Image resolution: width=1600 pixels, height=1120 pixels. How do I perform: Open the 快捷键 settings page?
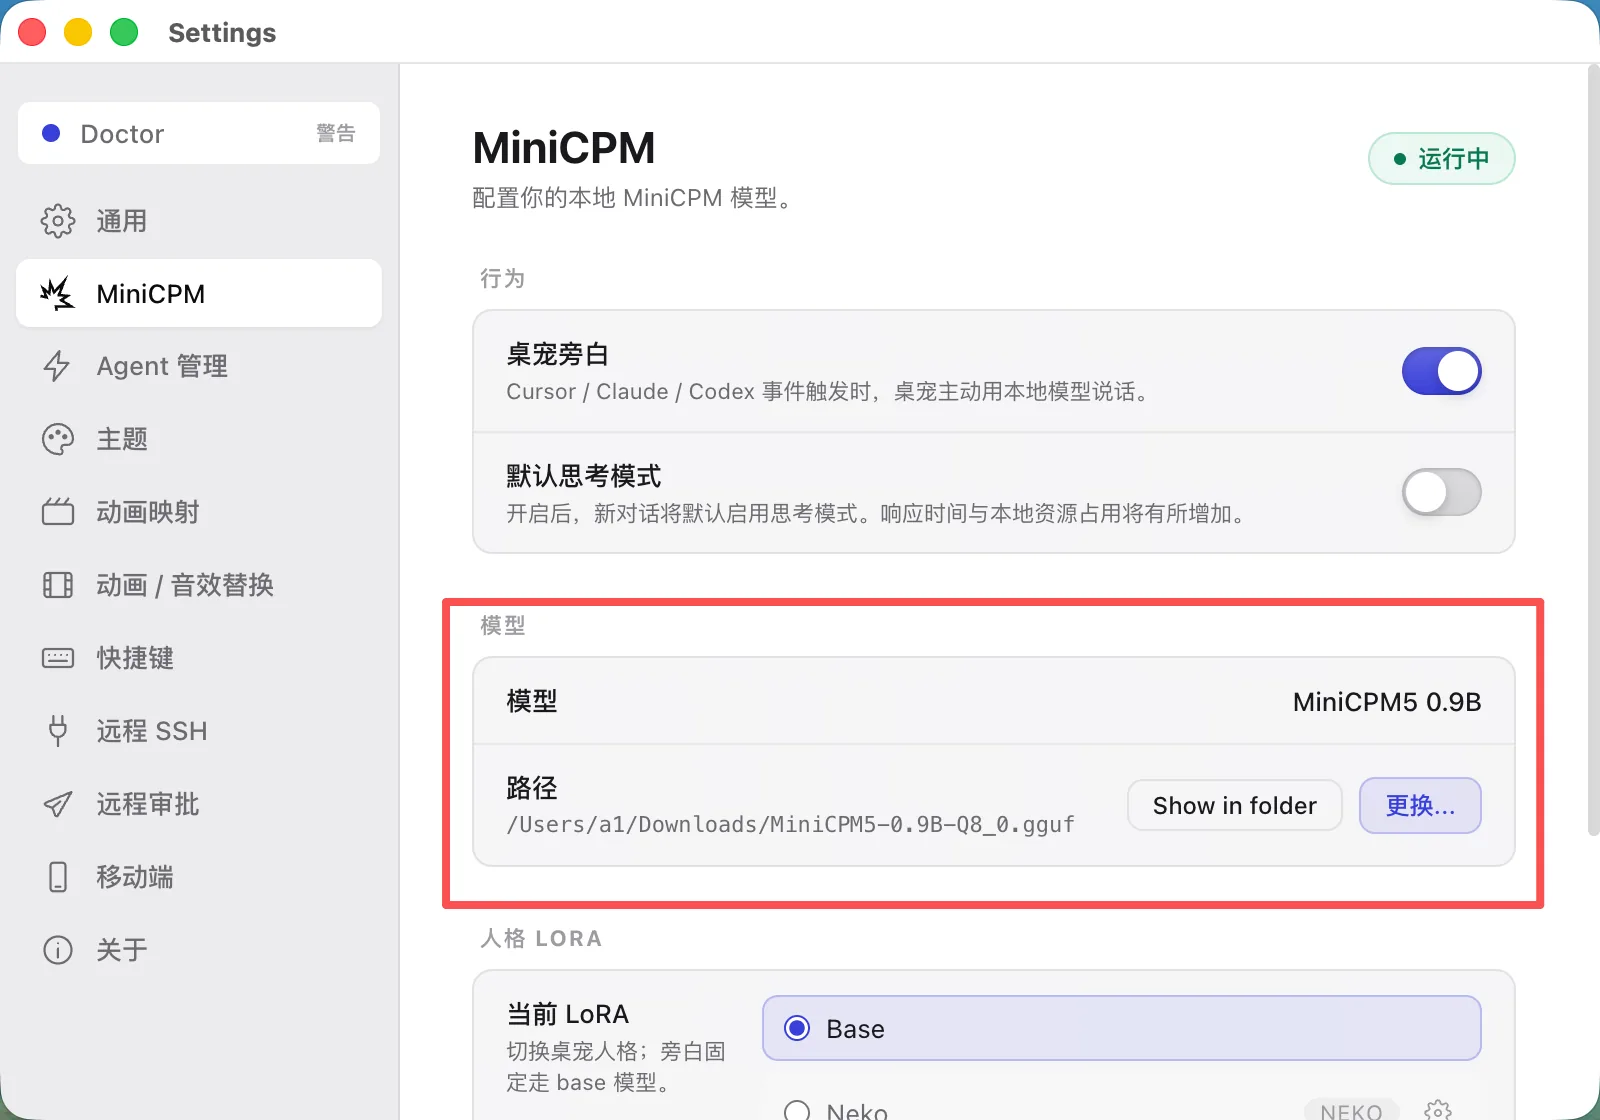(x=199, y=658)
